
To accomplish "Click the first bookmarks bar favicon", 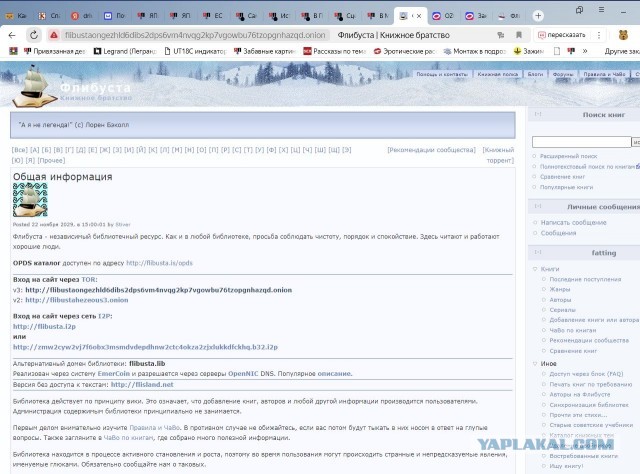I will click(x=13, y=51).
